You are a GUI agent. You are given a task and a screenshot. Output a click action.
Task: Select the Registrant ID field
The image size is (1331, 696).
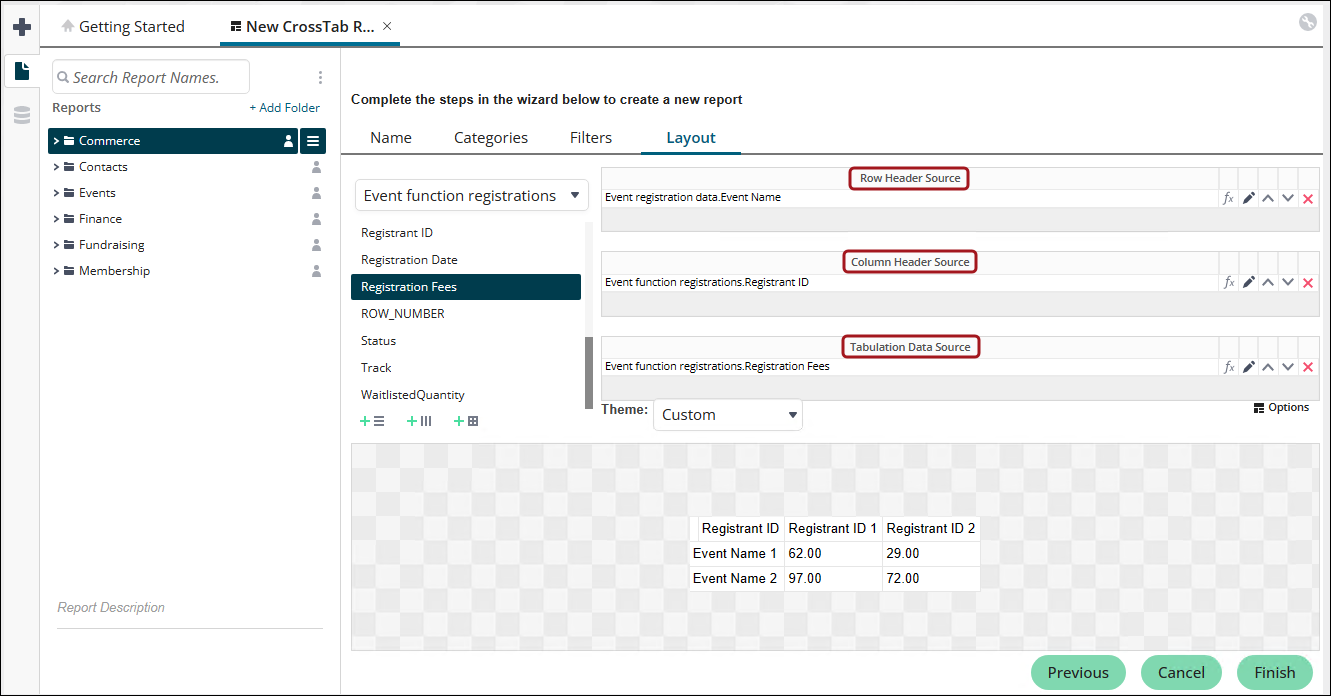(x=466, y=233)
